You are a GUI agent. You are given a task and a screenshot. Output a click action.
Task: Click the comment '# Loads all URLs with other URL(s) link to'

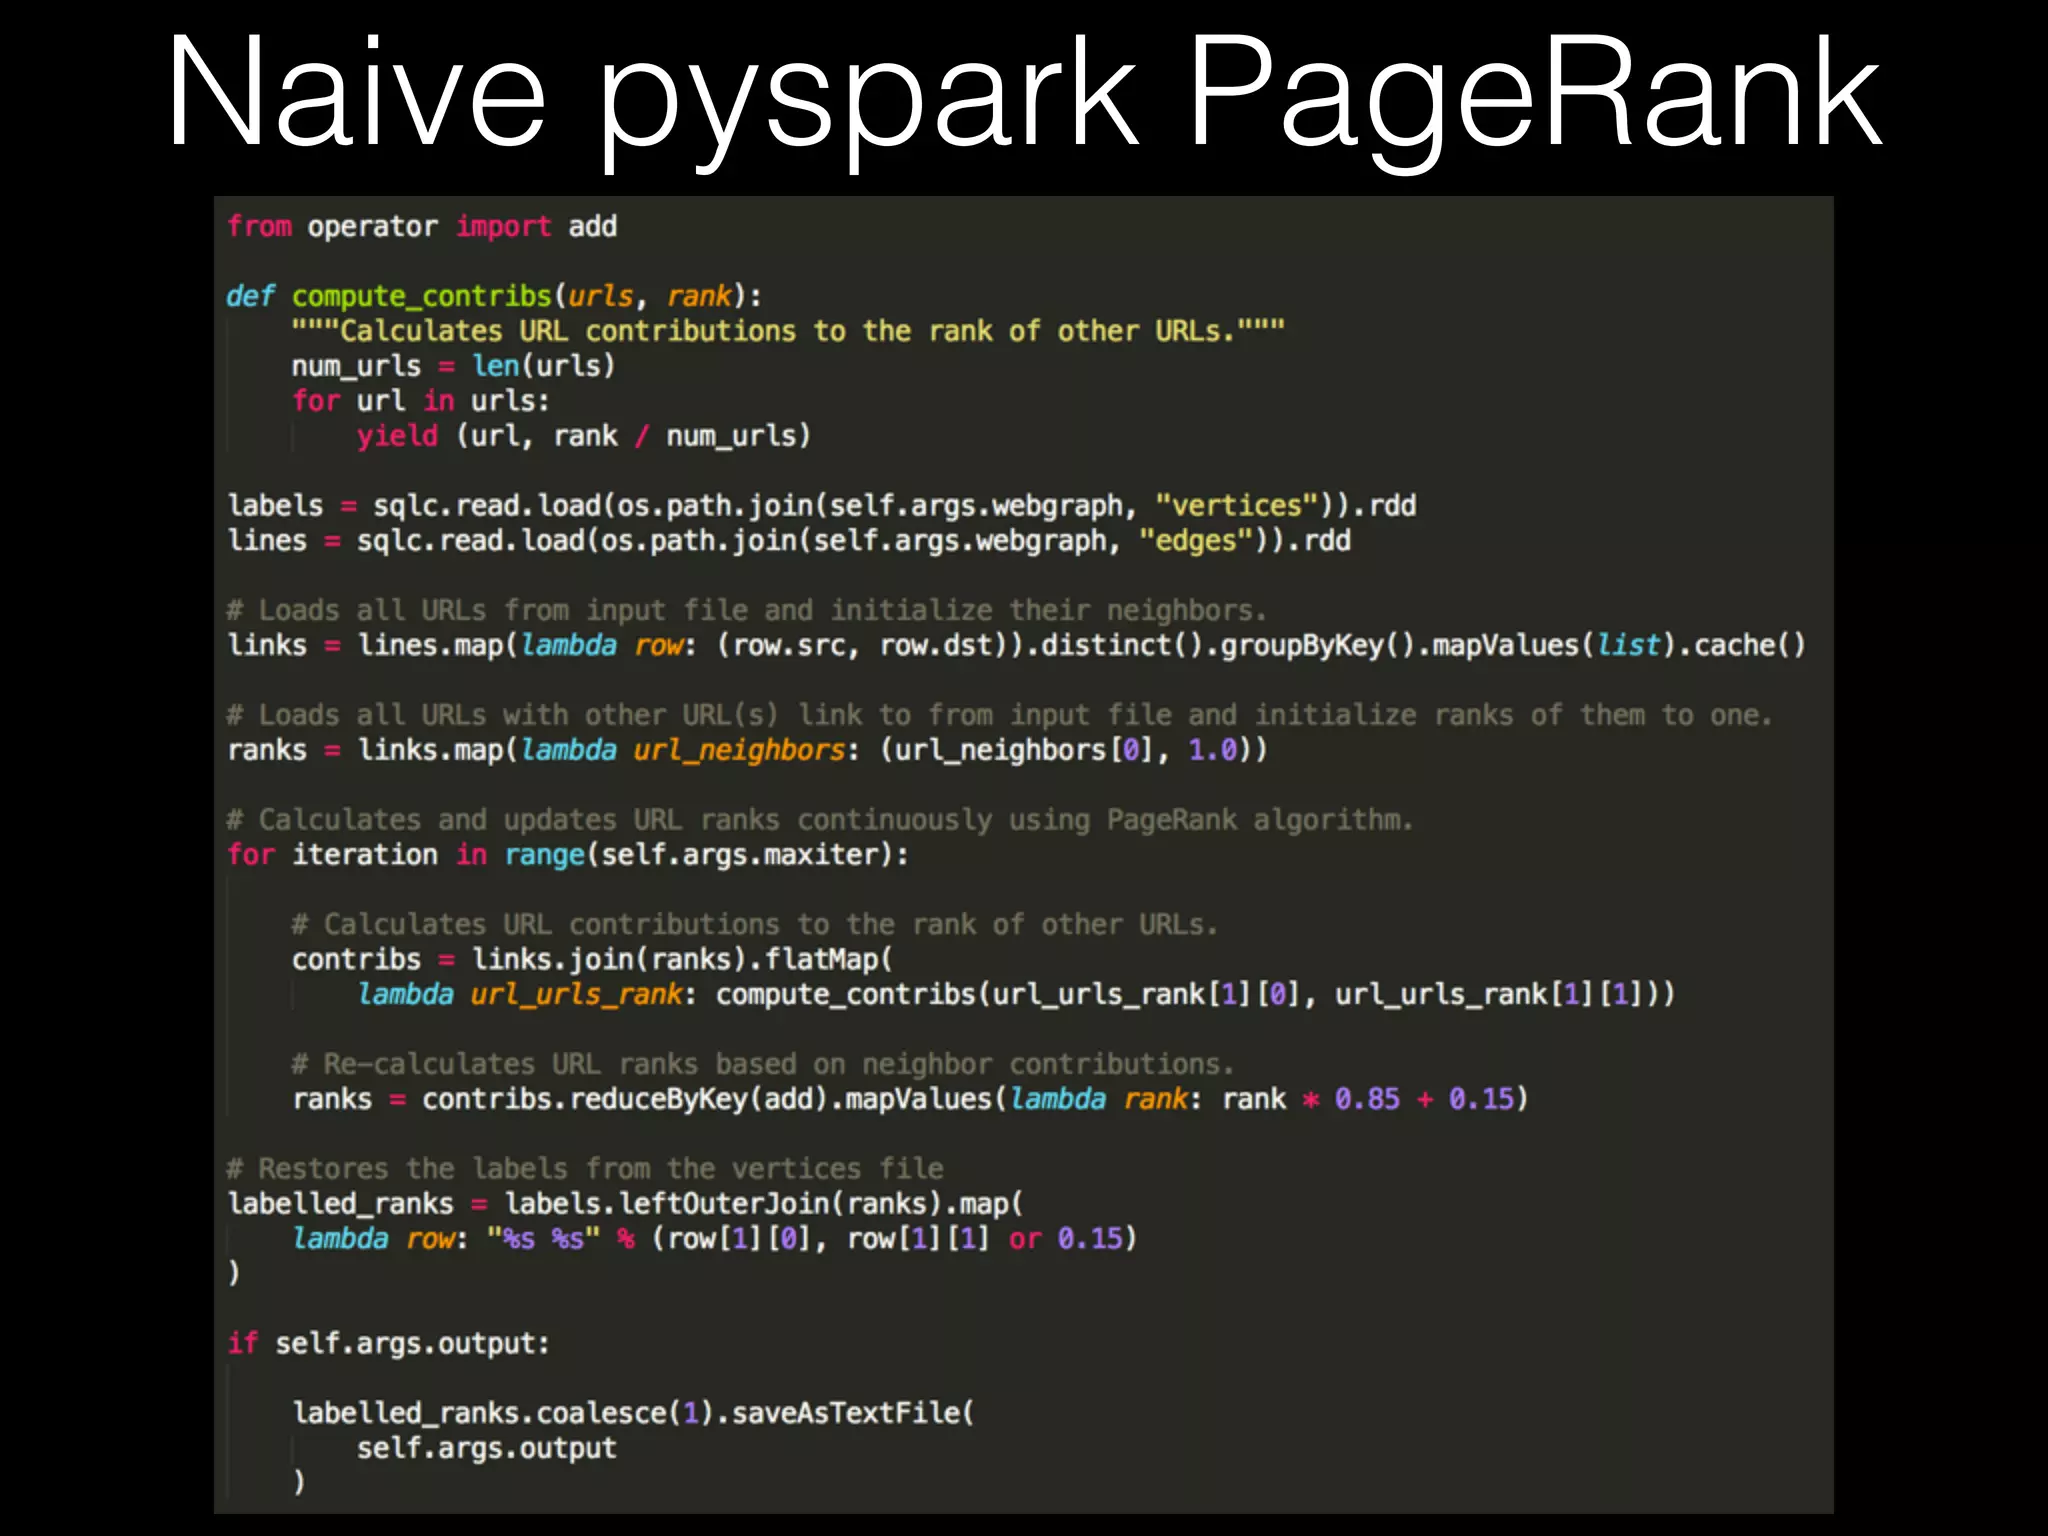1000,715
